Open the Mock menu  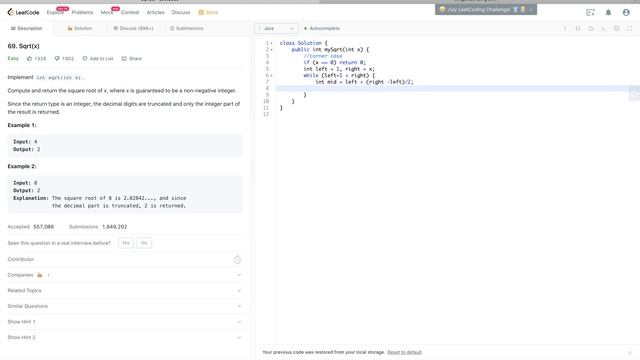click(x=107, y=12)
